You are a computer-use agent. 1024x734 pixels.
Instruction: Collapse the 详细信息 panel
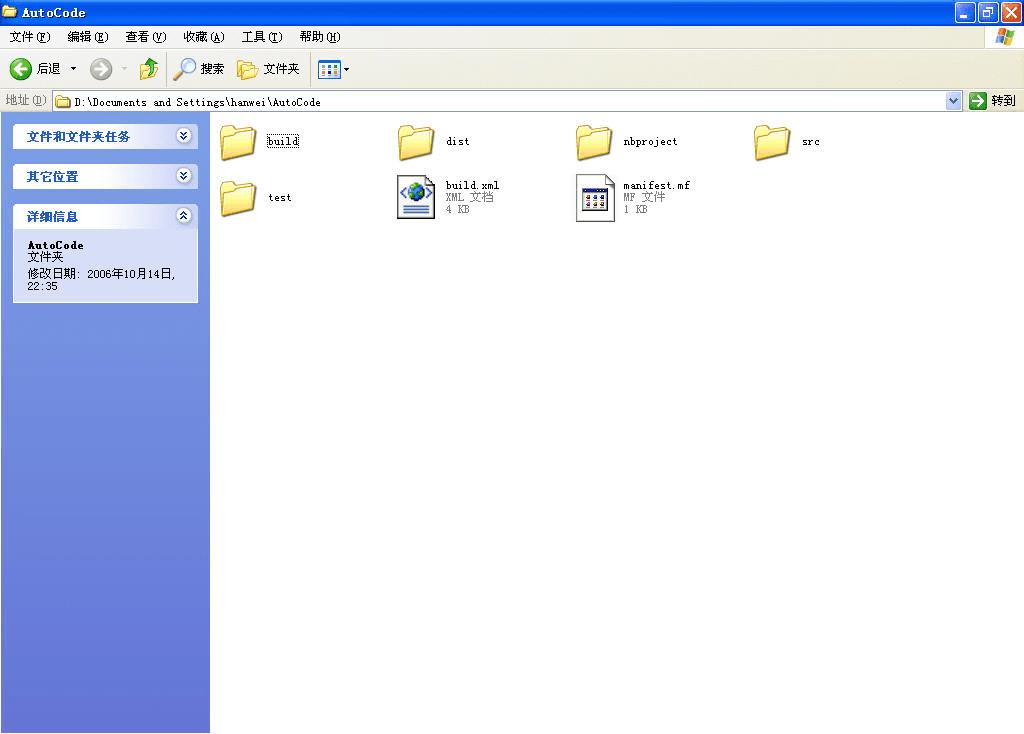[x=184, y=215]
